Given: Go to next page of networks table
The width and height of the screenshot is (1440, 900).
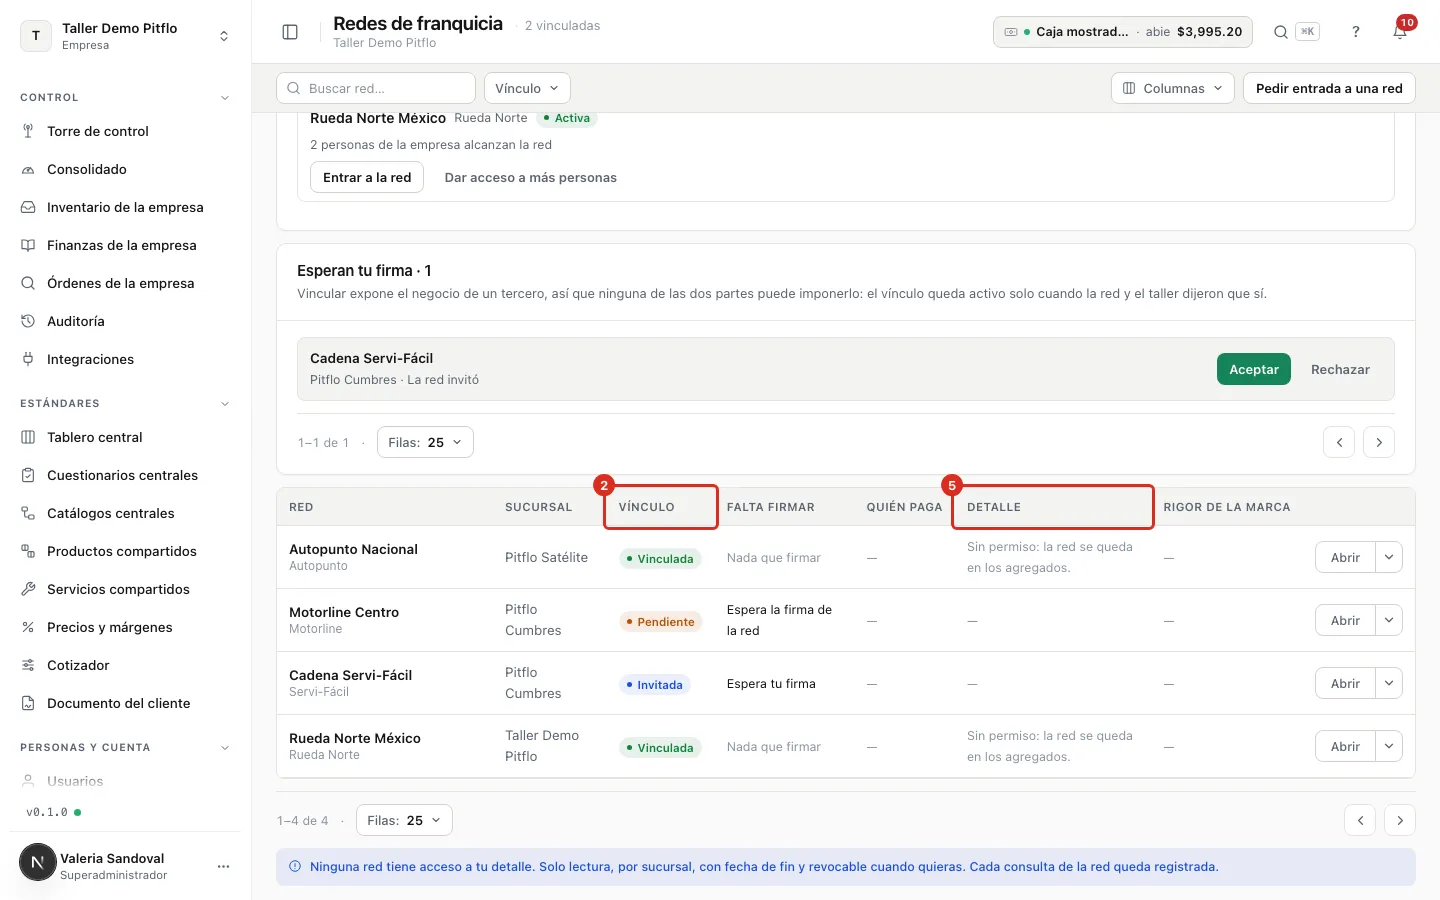Looking at the screenshot, I should 1400,820.
